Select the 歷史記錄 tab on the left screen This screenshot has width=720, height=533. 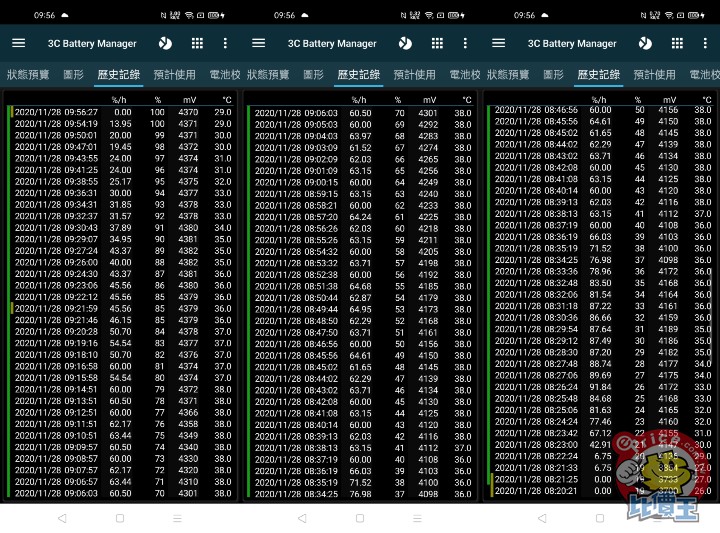119,75
